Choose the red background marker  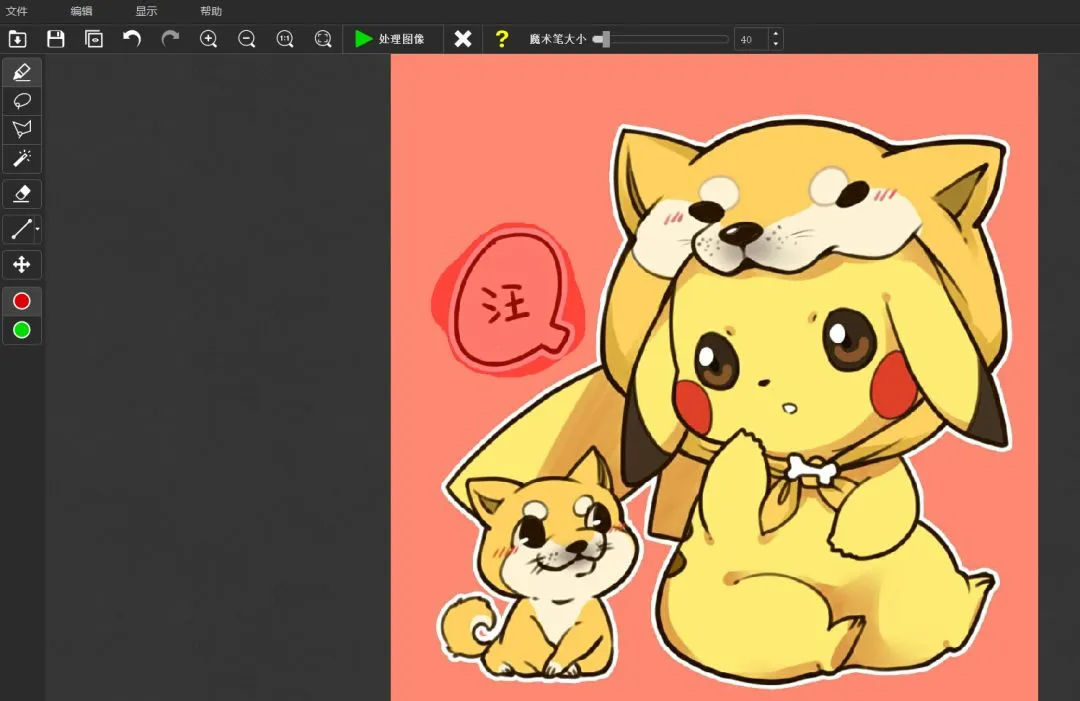click(x=22, y=301)
